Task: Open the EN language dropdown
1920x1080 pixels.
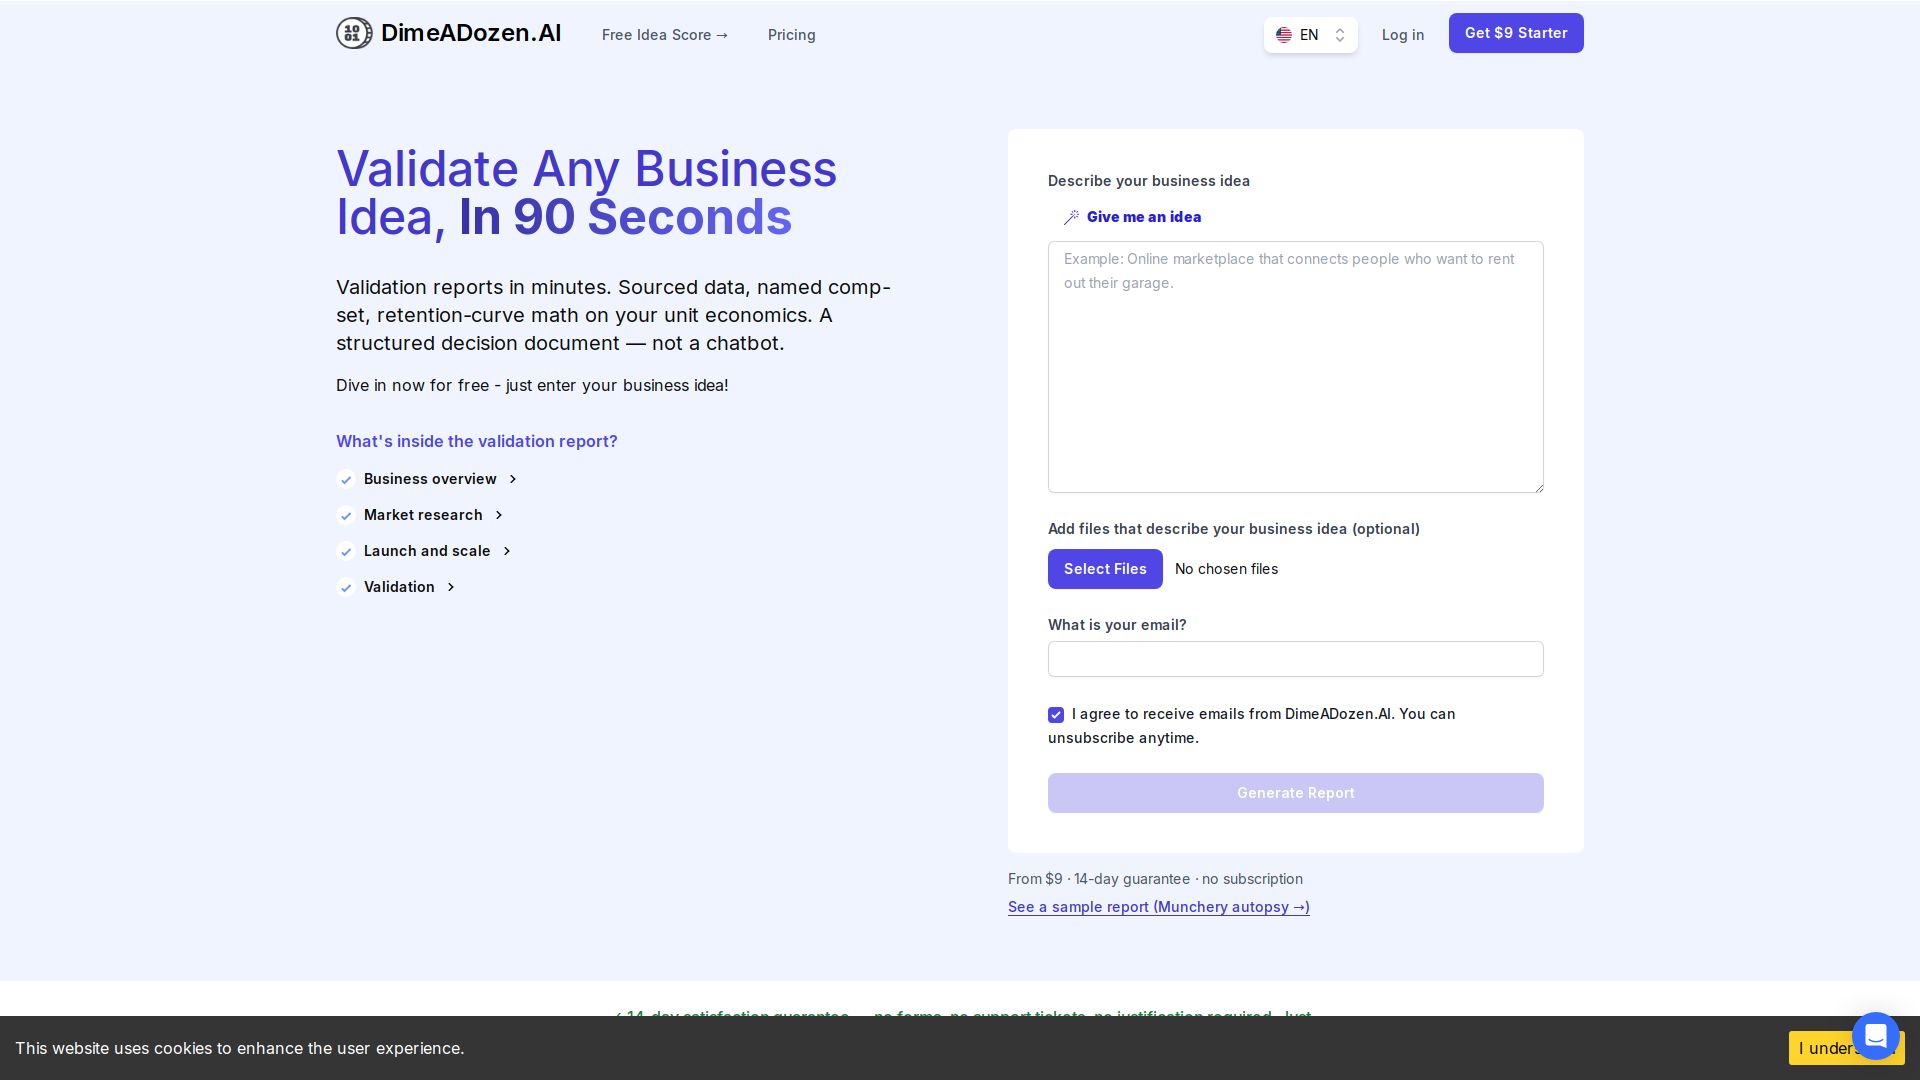Action: pyautogui.click(x=1310, y=35)
